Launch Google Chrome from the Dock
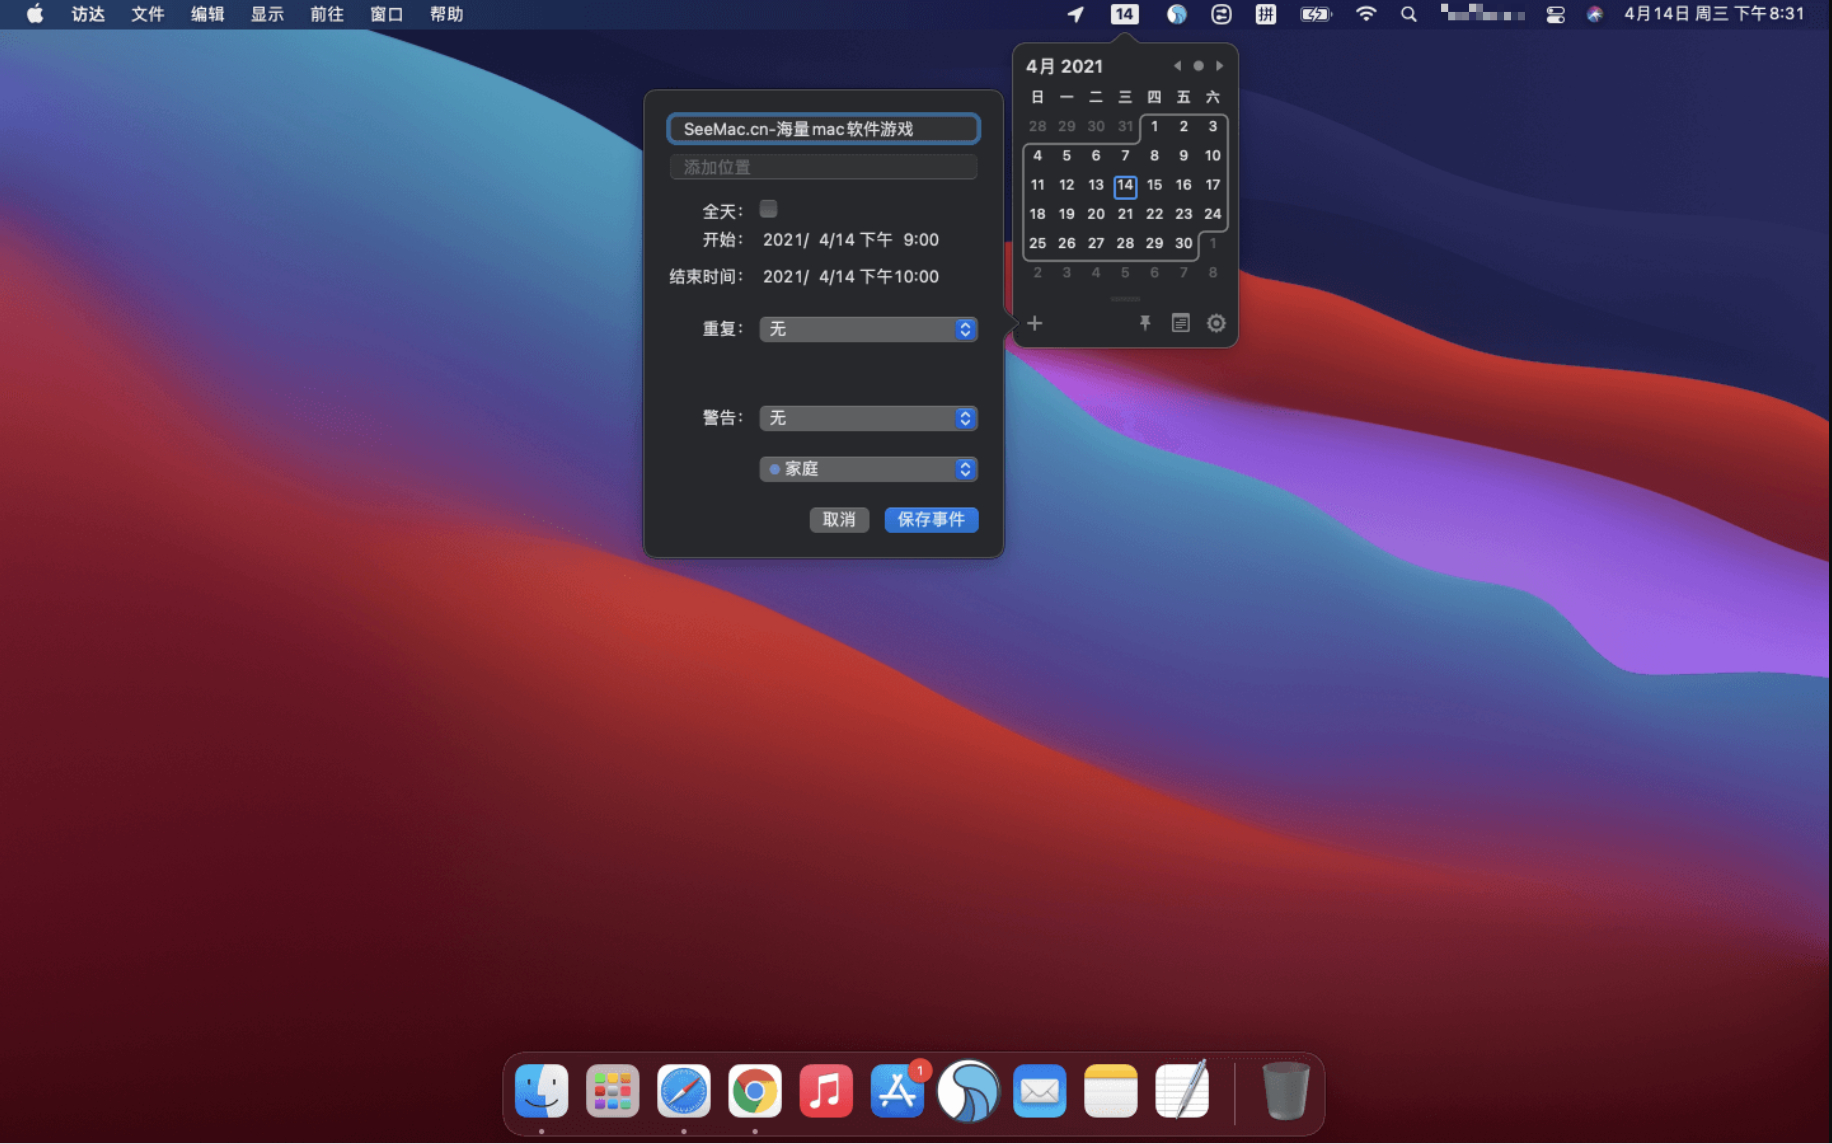 coord(755,1090)
